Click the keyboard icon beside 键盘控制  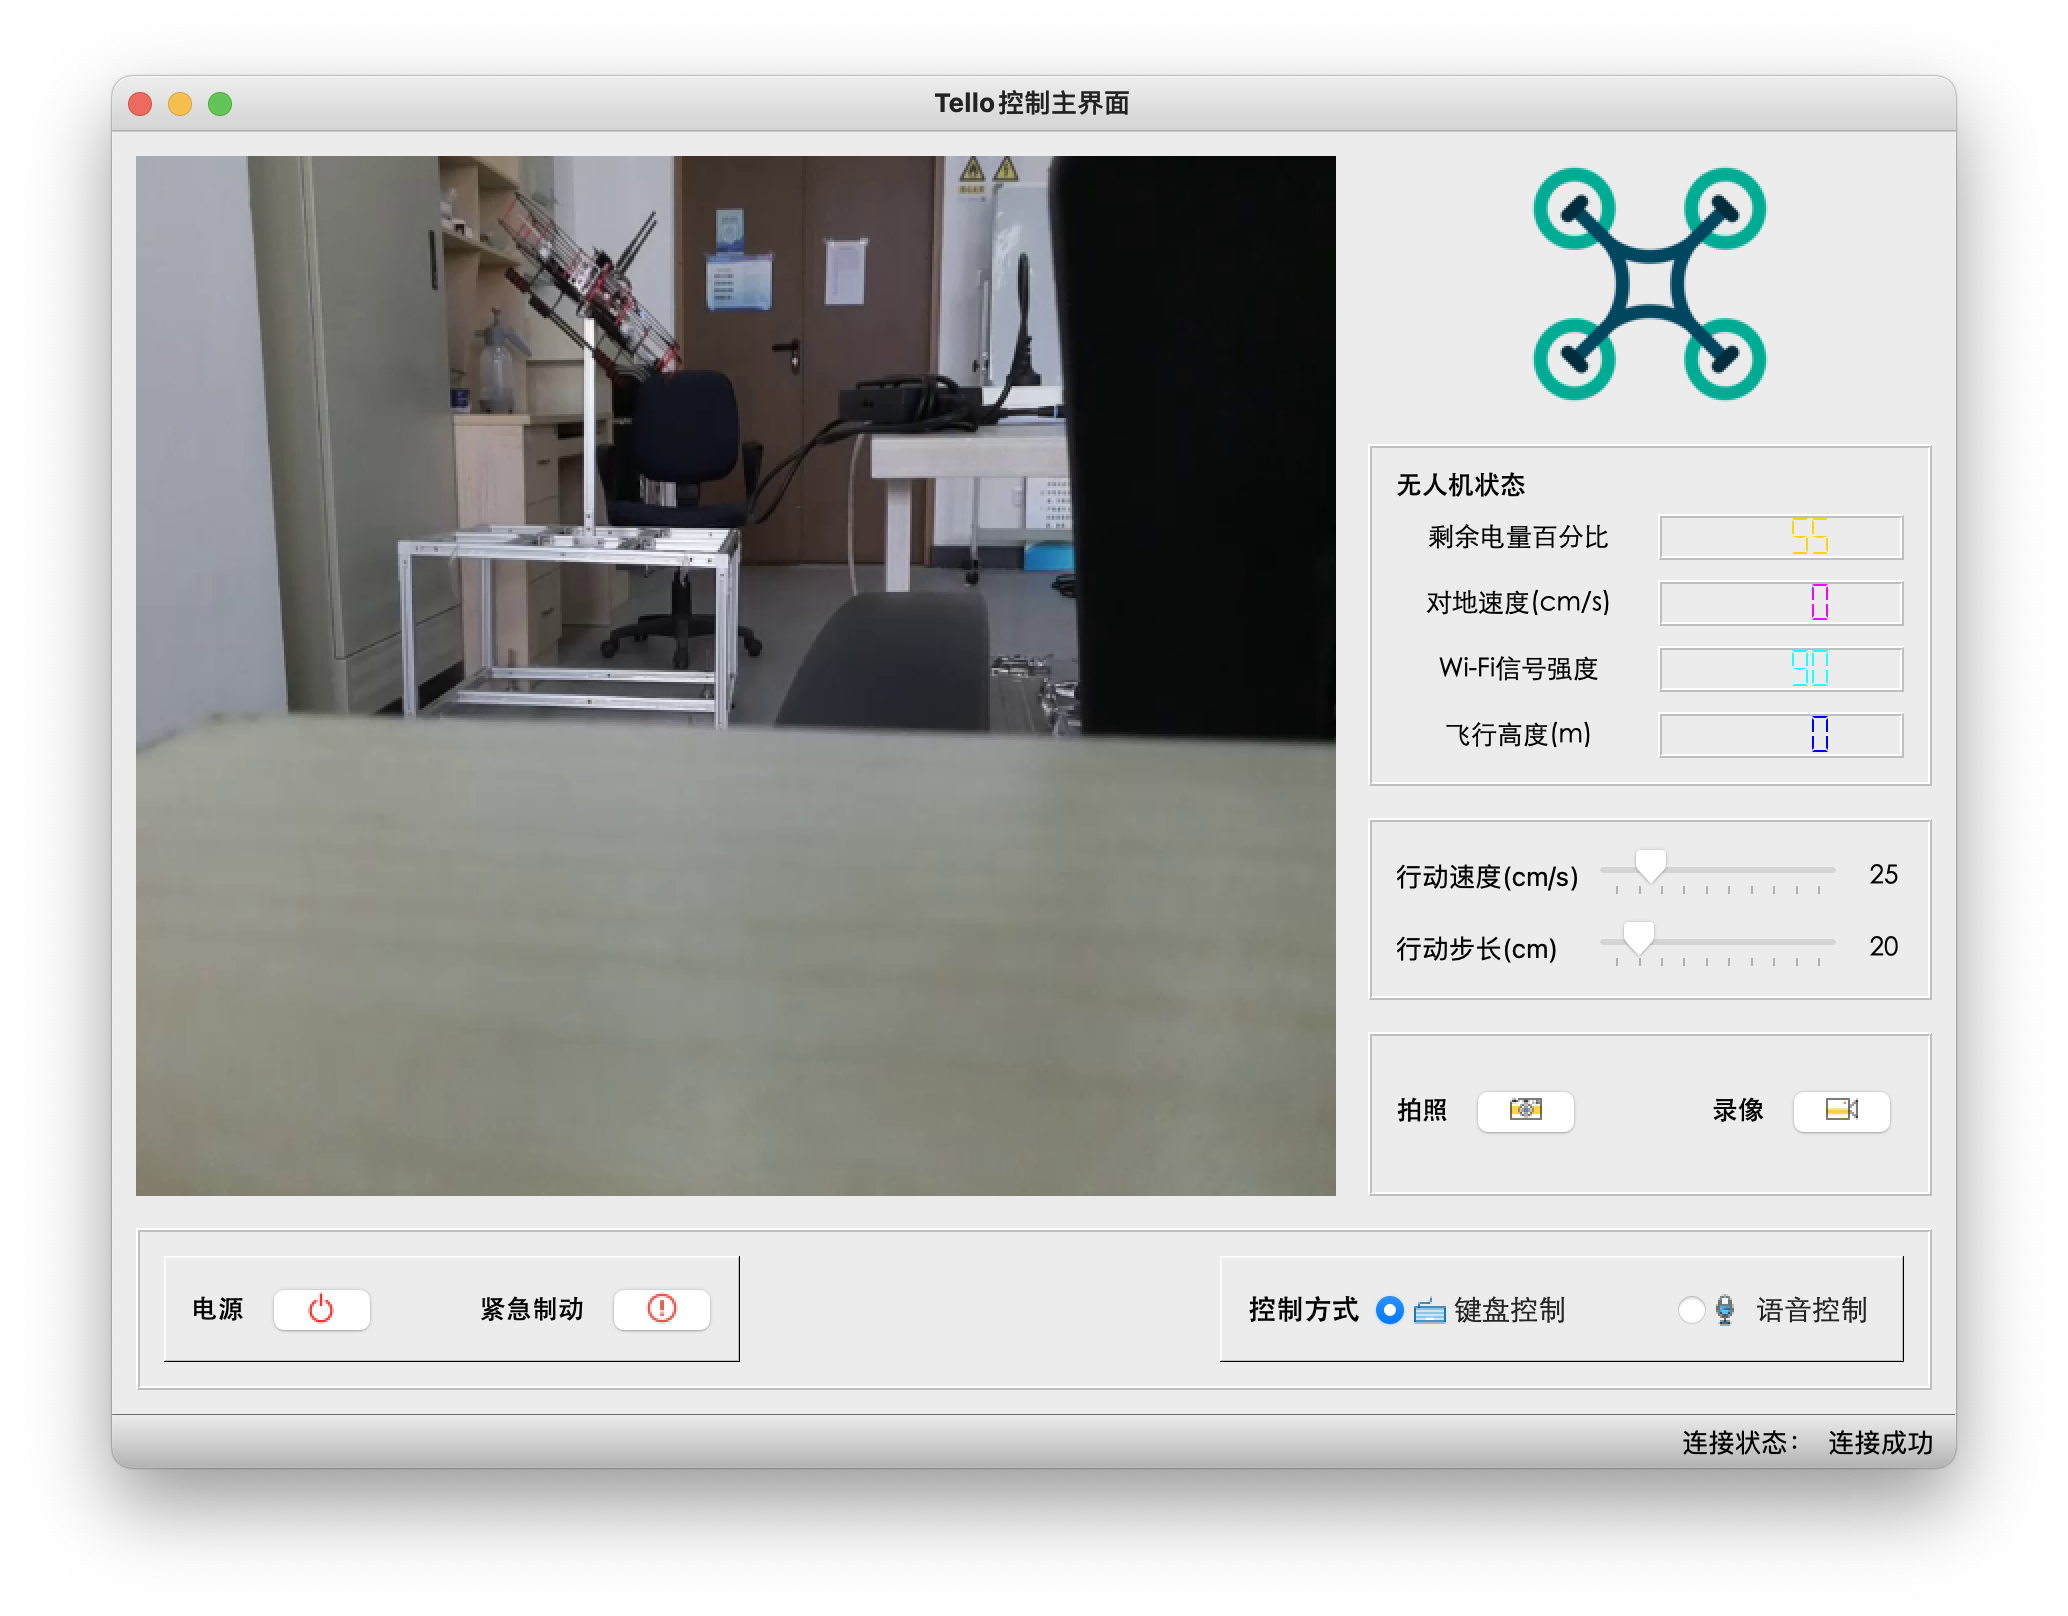tap(1429, 1310)
